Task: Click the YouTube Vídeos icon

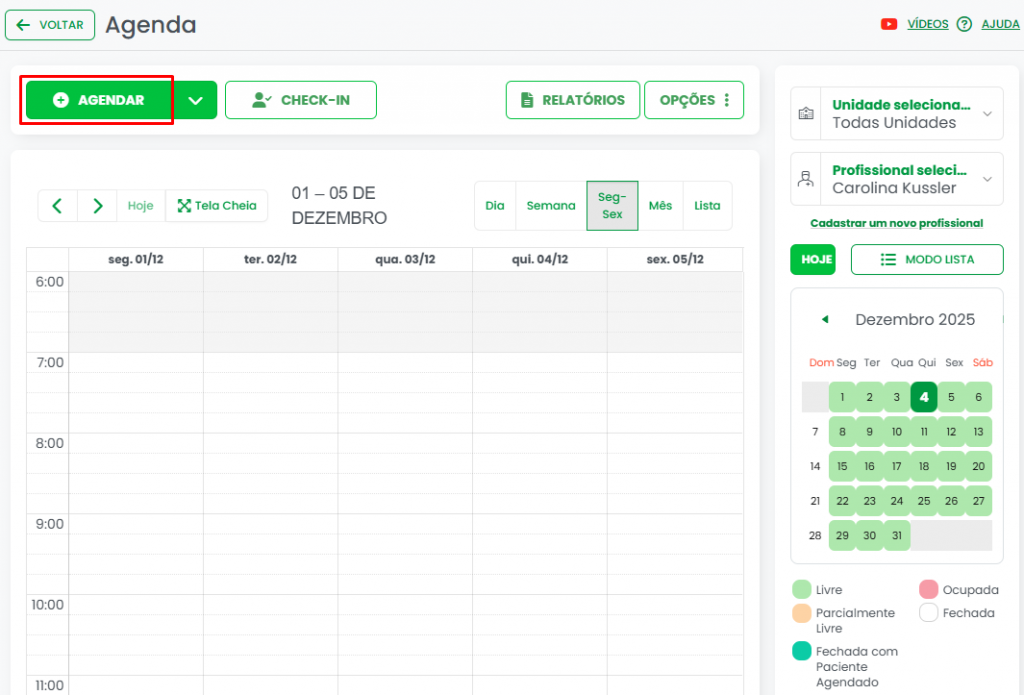Action: click(x=888, y=24)
